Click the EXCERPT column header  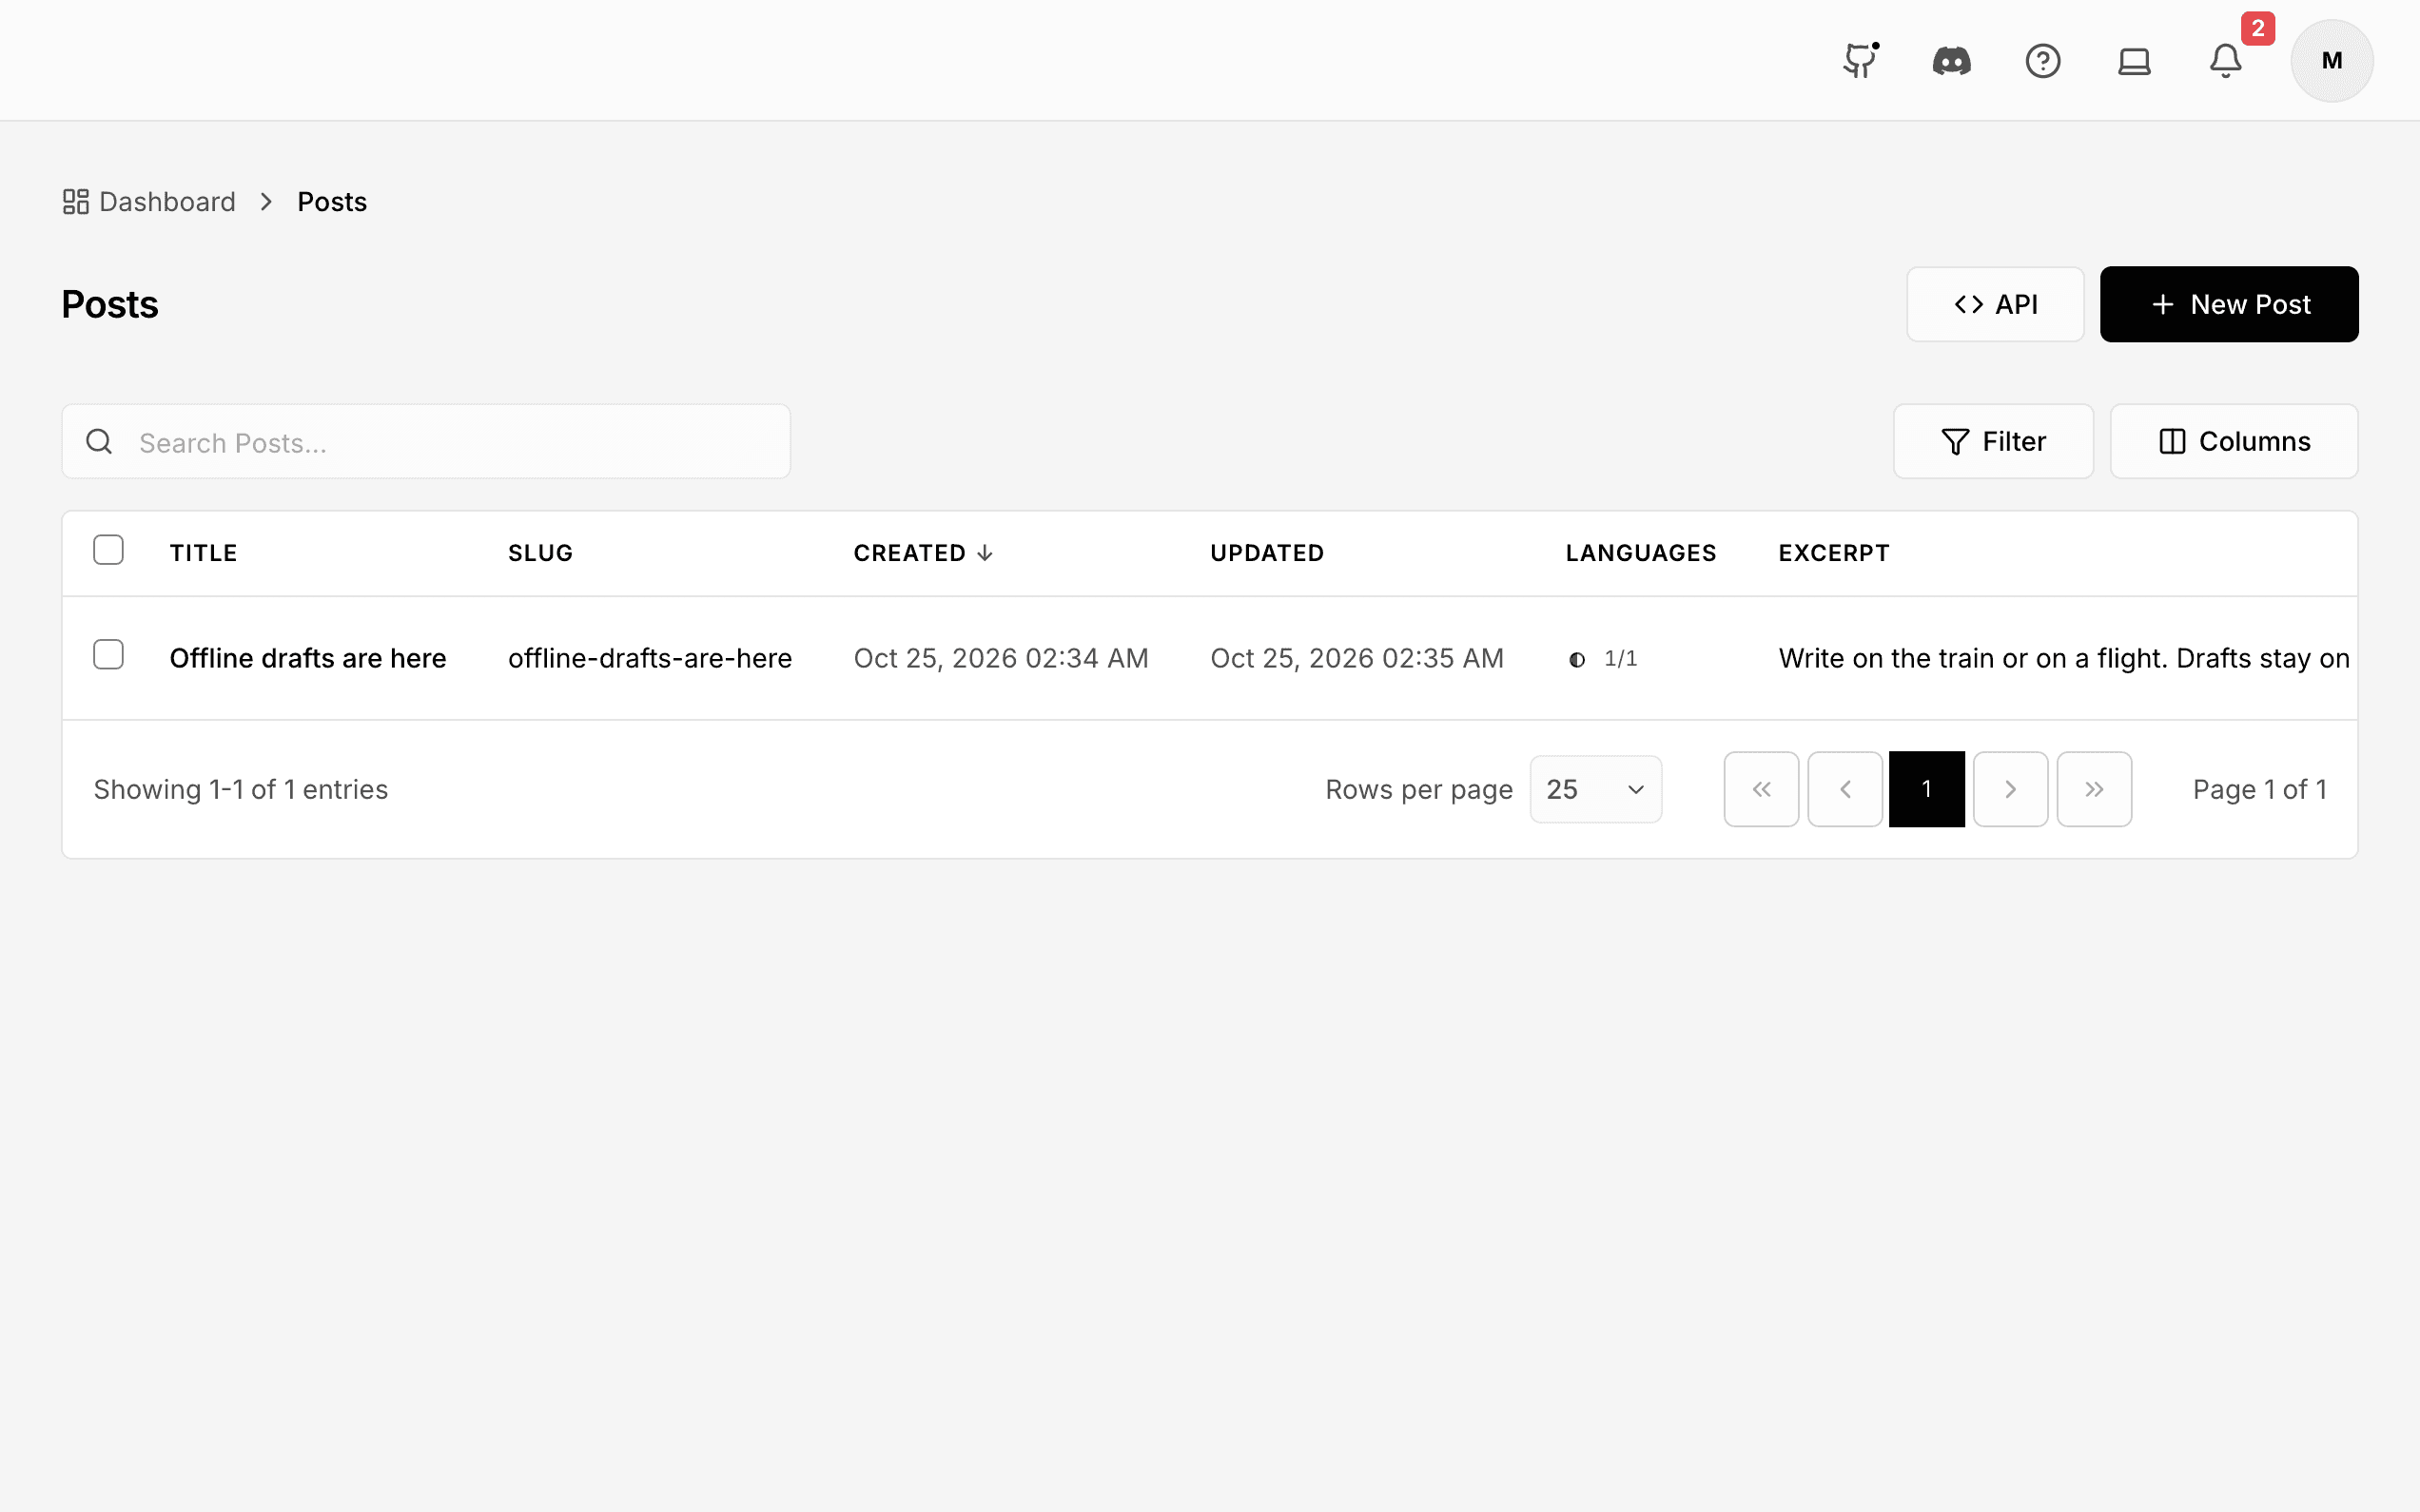point(1834,553)
